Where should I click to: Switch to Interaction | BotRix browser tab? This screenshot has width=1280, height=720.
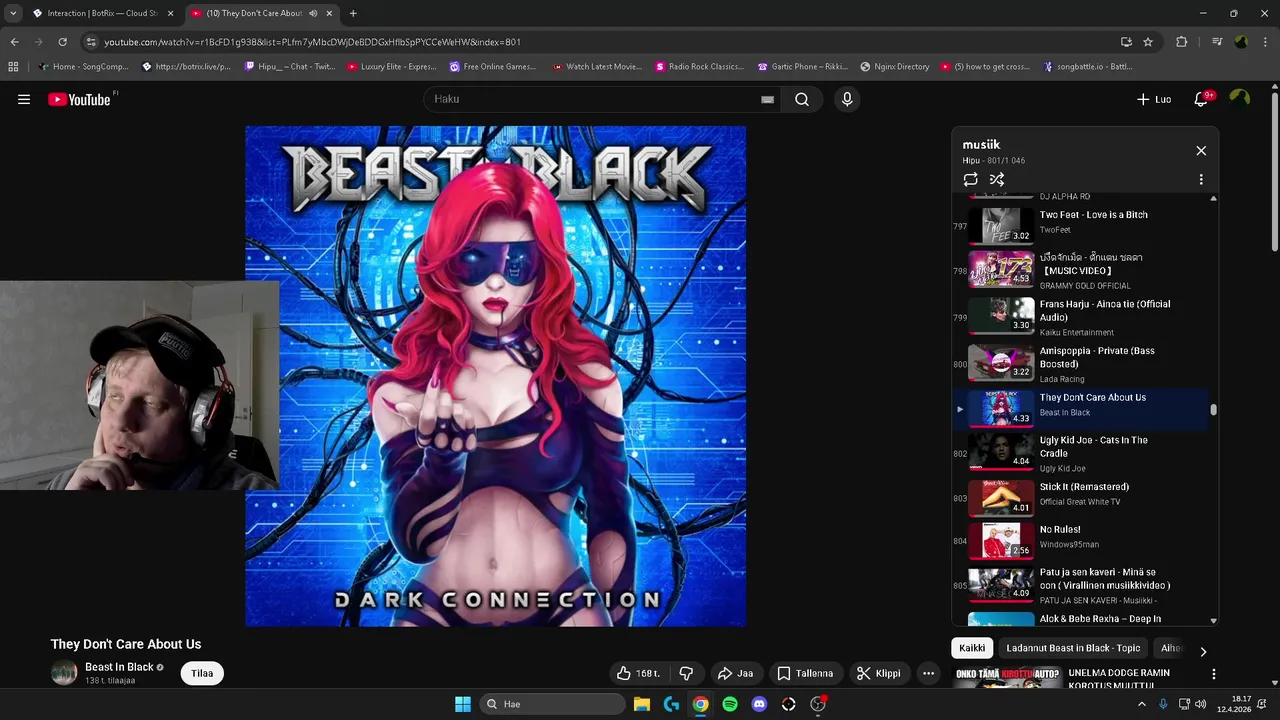(103, 13)
